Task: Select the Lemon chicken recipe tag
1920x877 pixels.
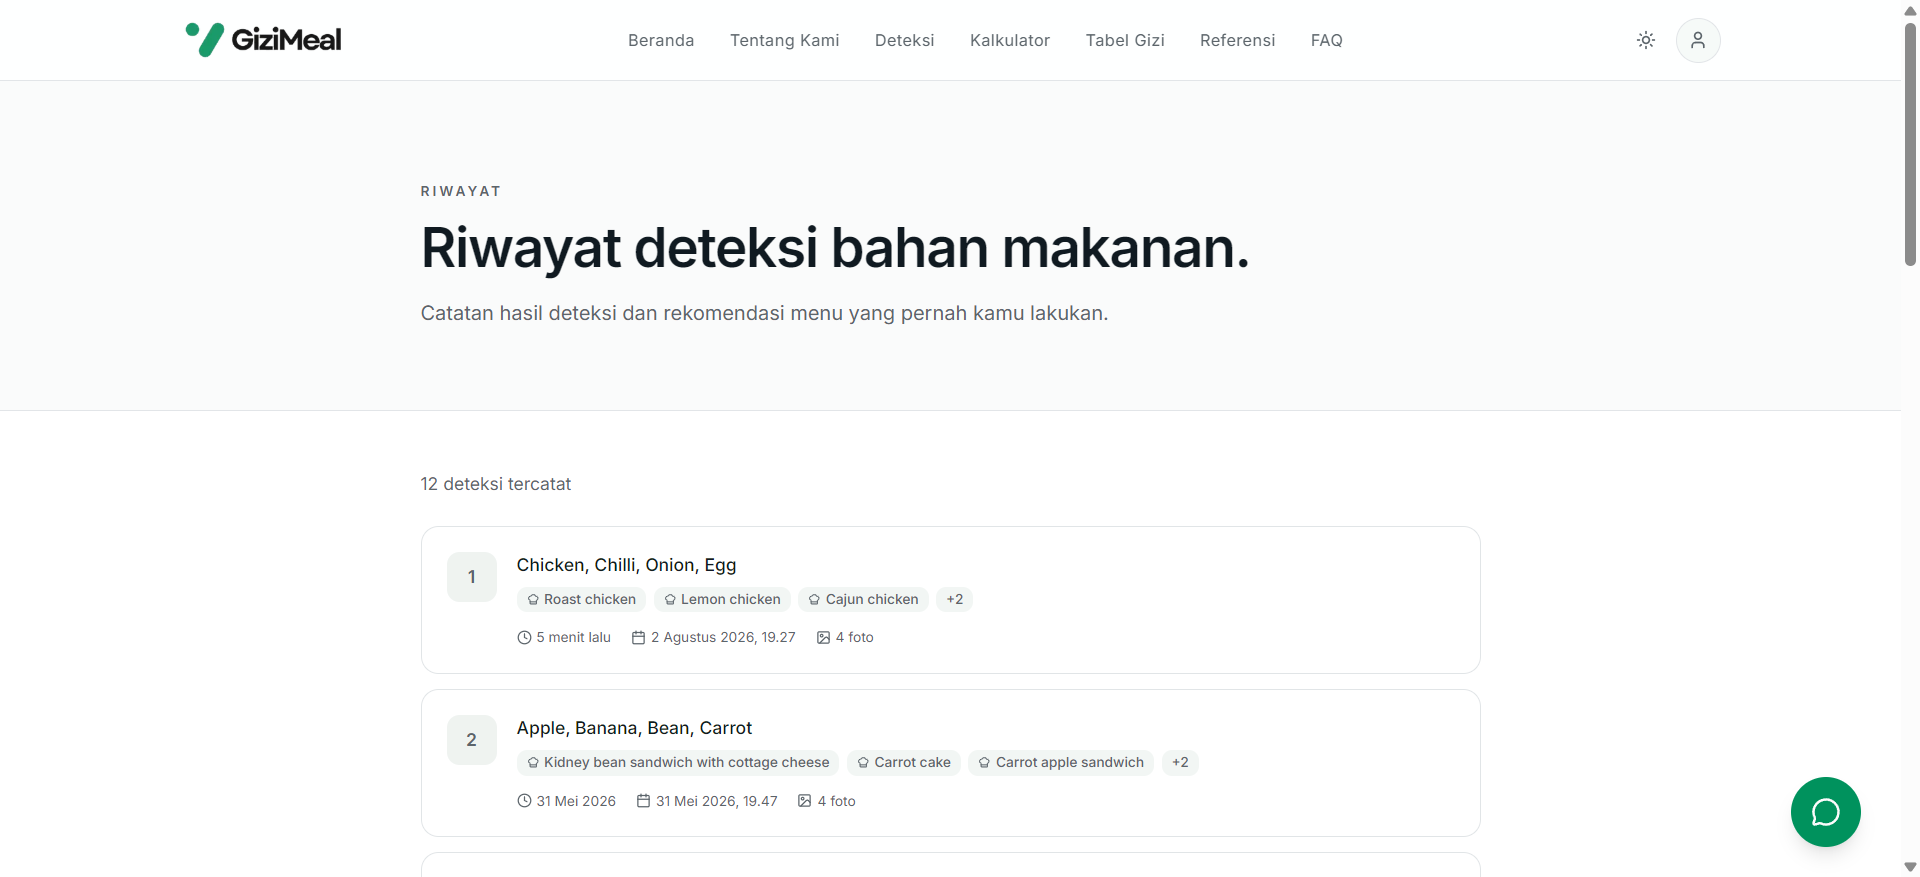Action: (722, 599)
